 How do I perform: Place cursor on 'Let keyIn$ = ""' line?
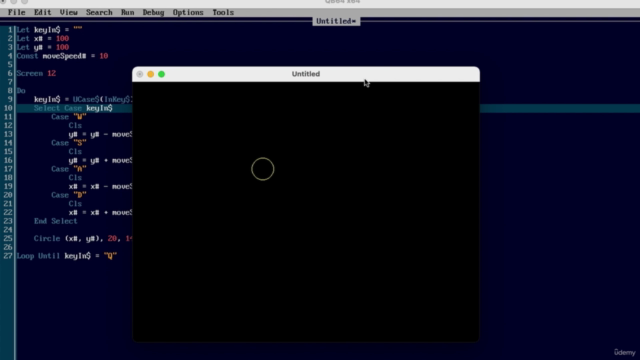point(49,30)
